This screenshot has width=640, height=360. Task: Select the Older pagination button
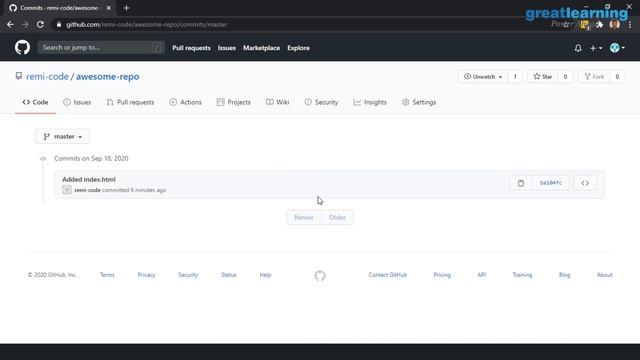(x=338, y=218)
